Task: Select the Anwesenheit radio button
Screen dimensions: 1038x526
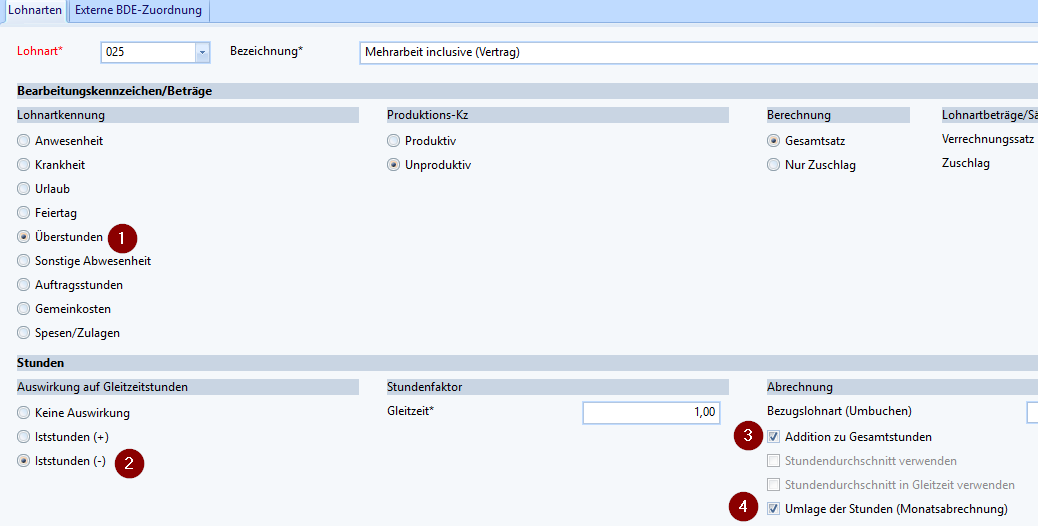Action: (x=24, y=141)
